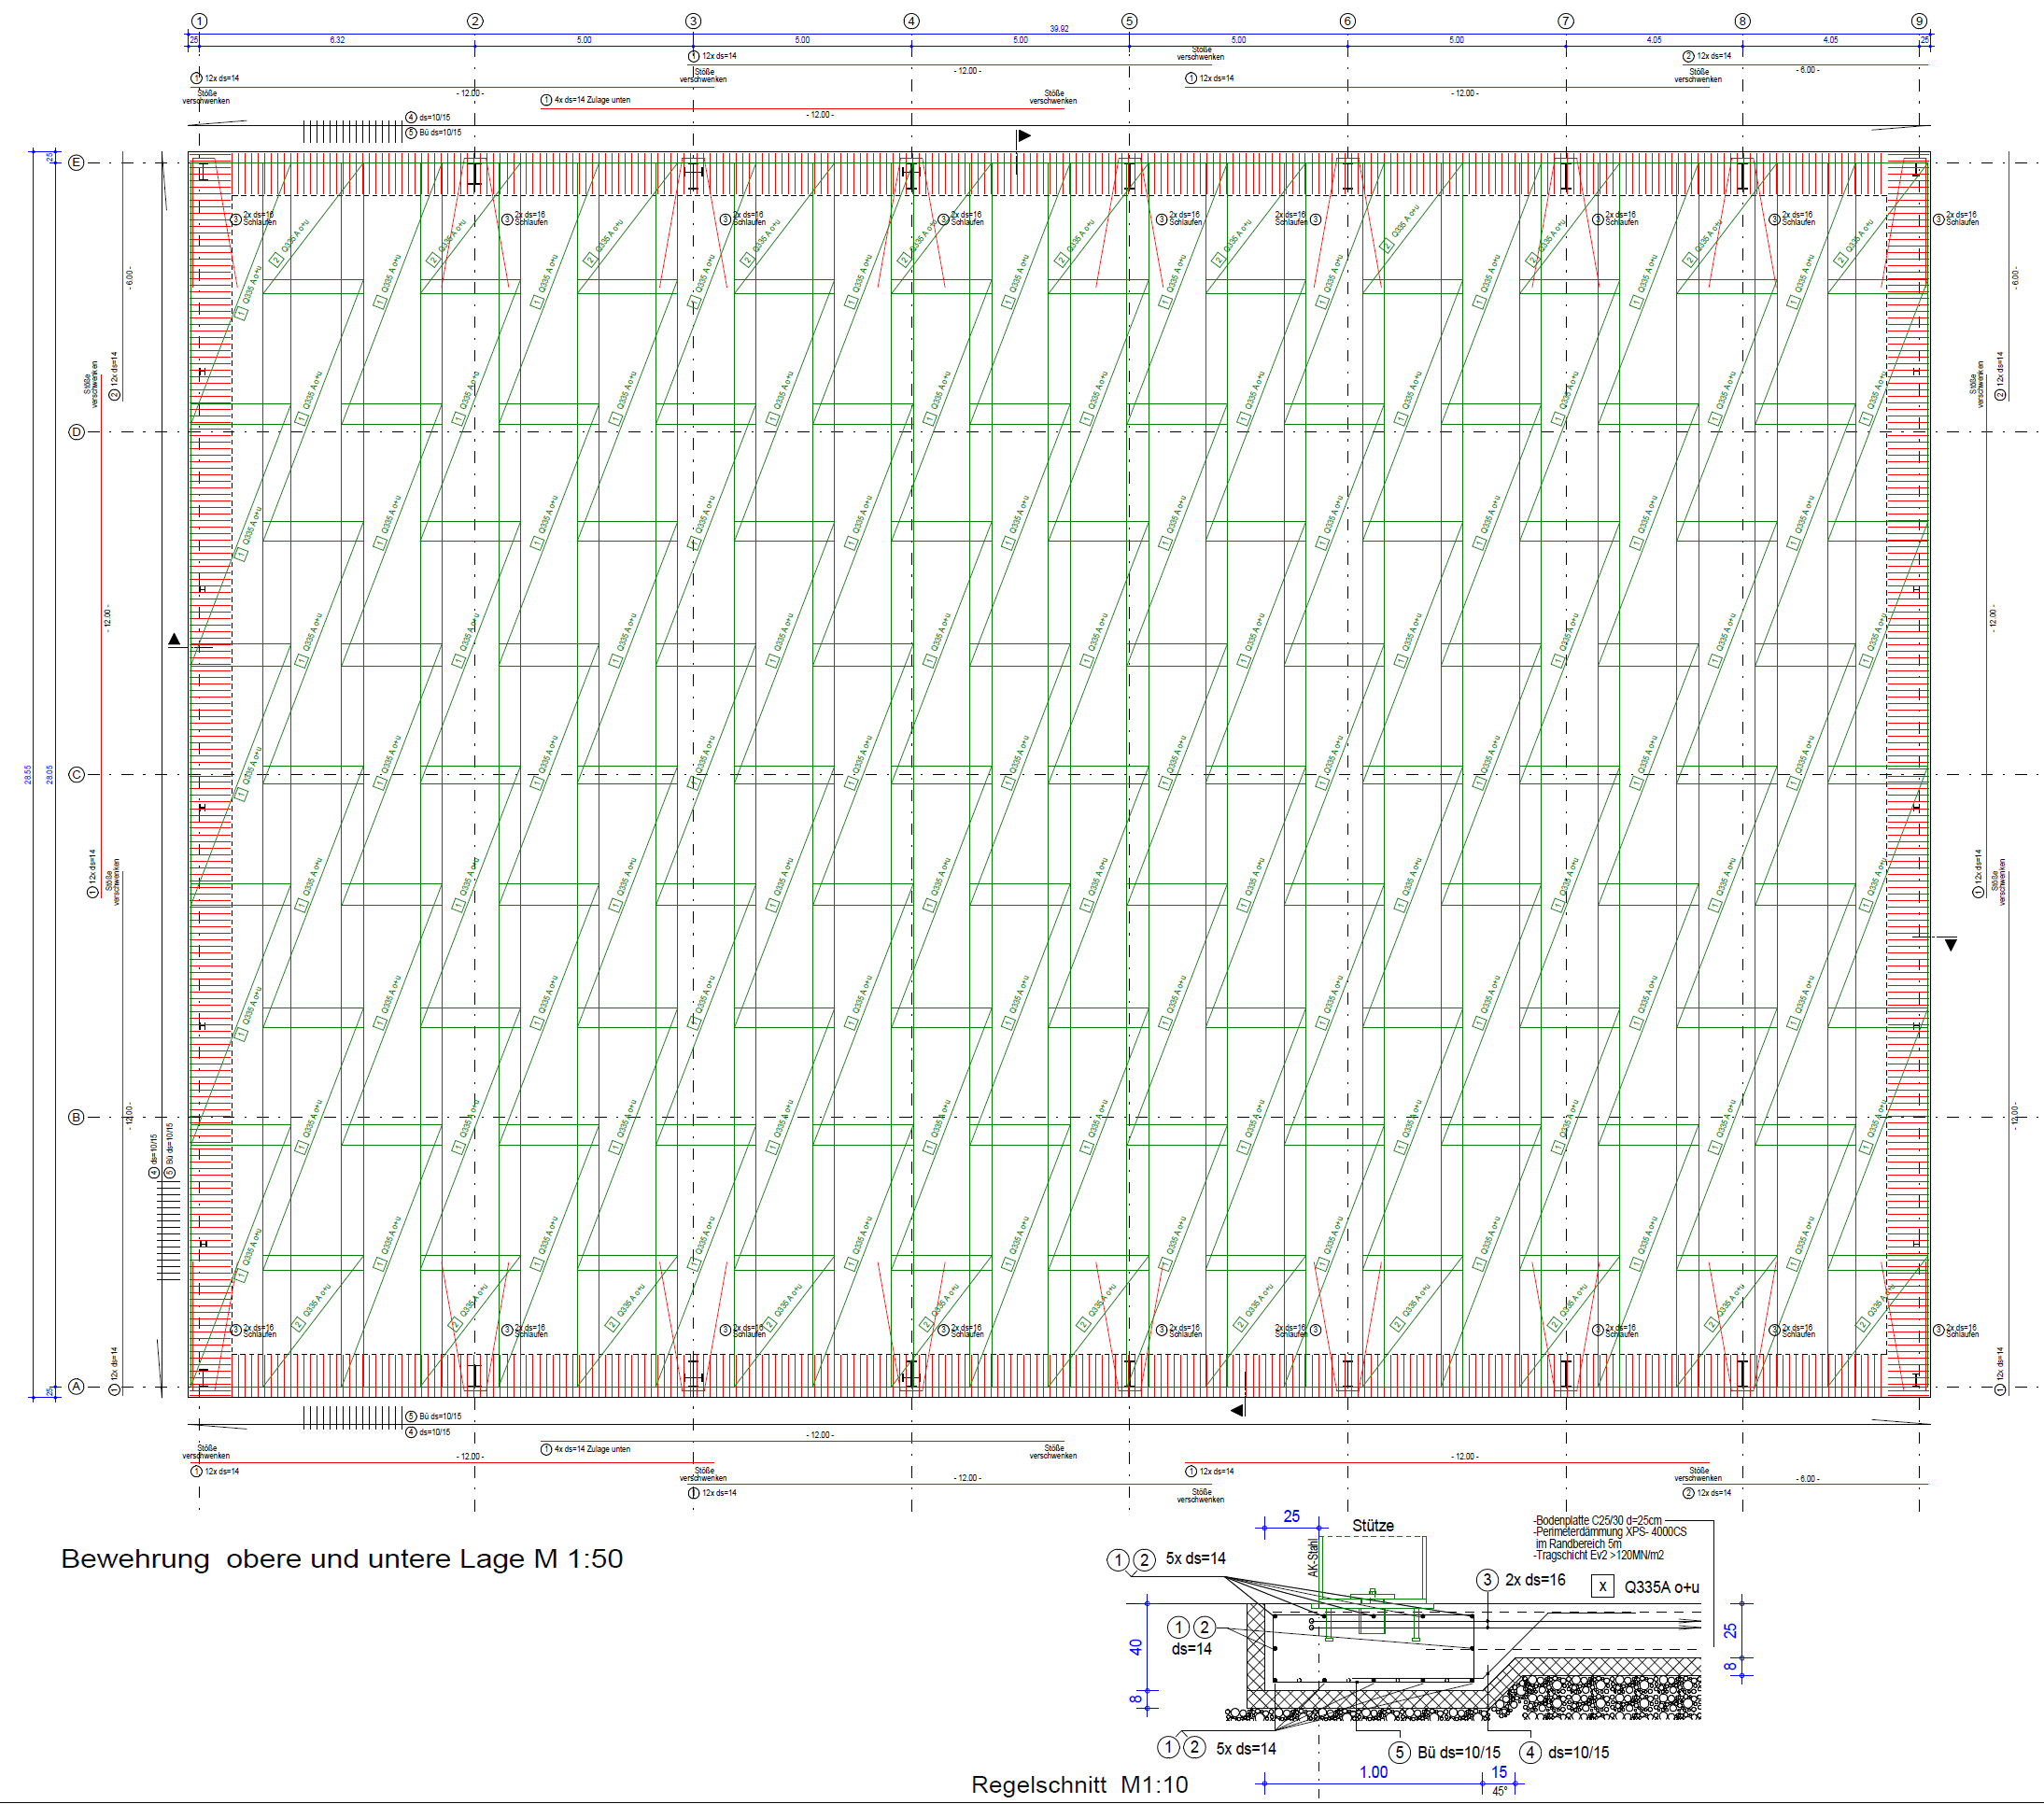Click grid axis bubble '7' in the top axis row
This screenshot has width=2044, height=1804.
1566,21
